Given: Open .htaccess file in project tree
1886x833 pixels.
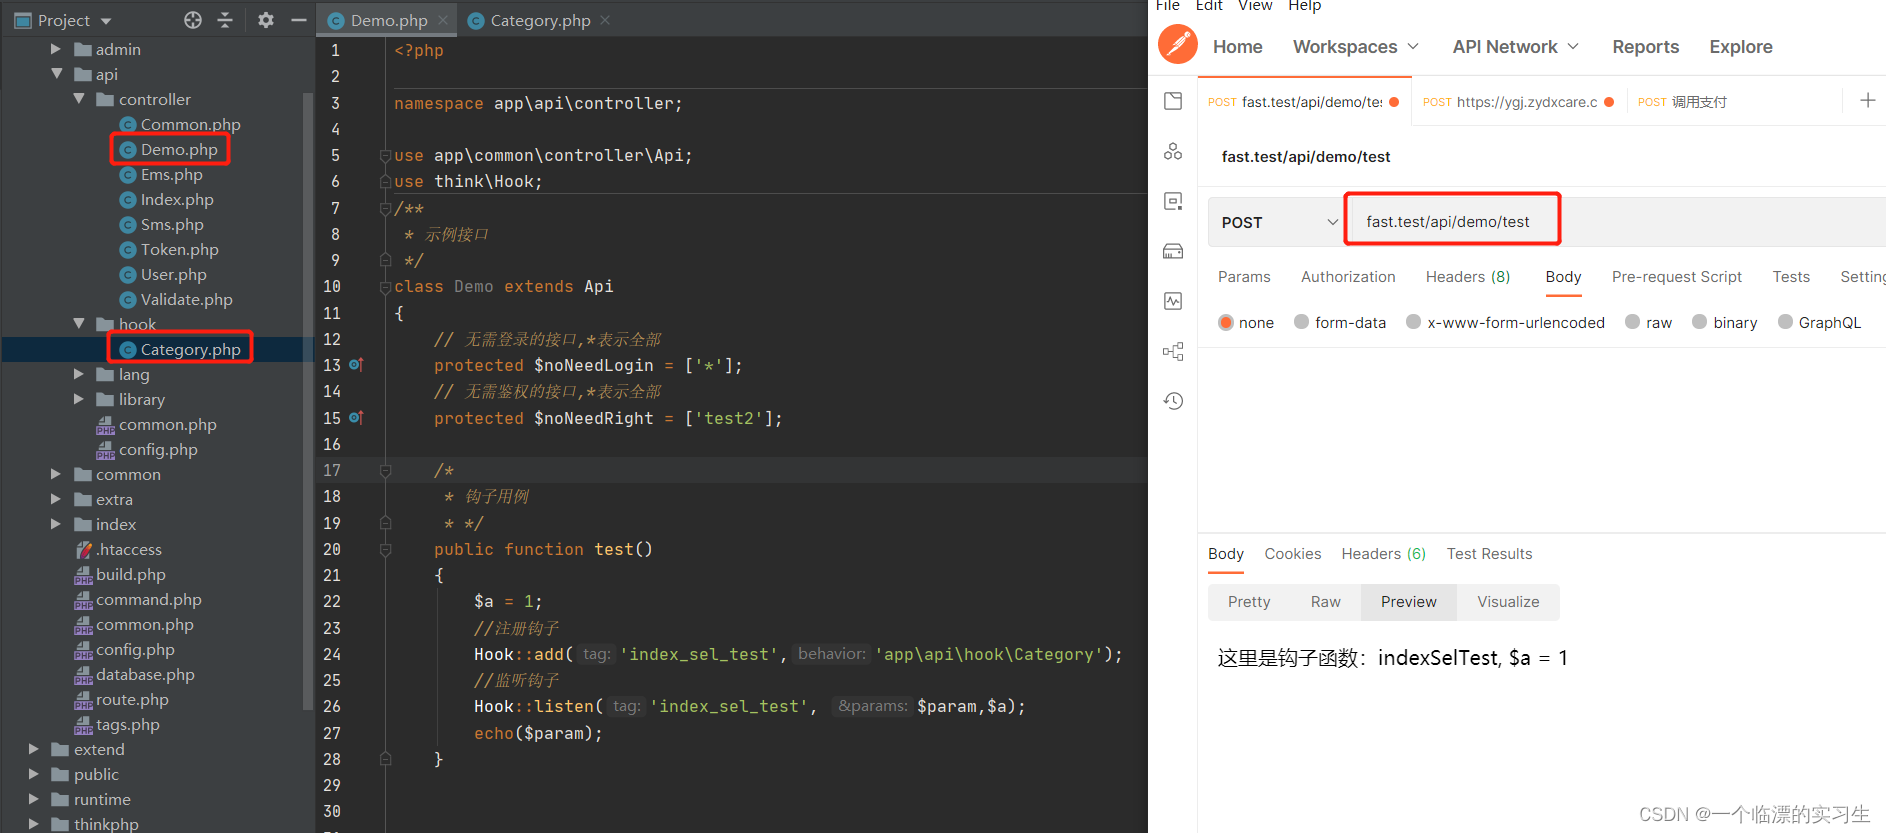Looking at the screenshot, I should coord(128,549).
